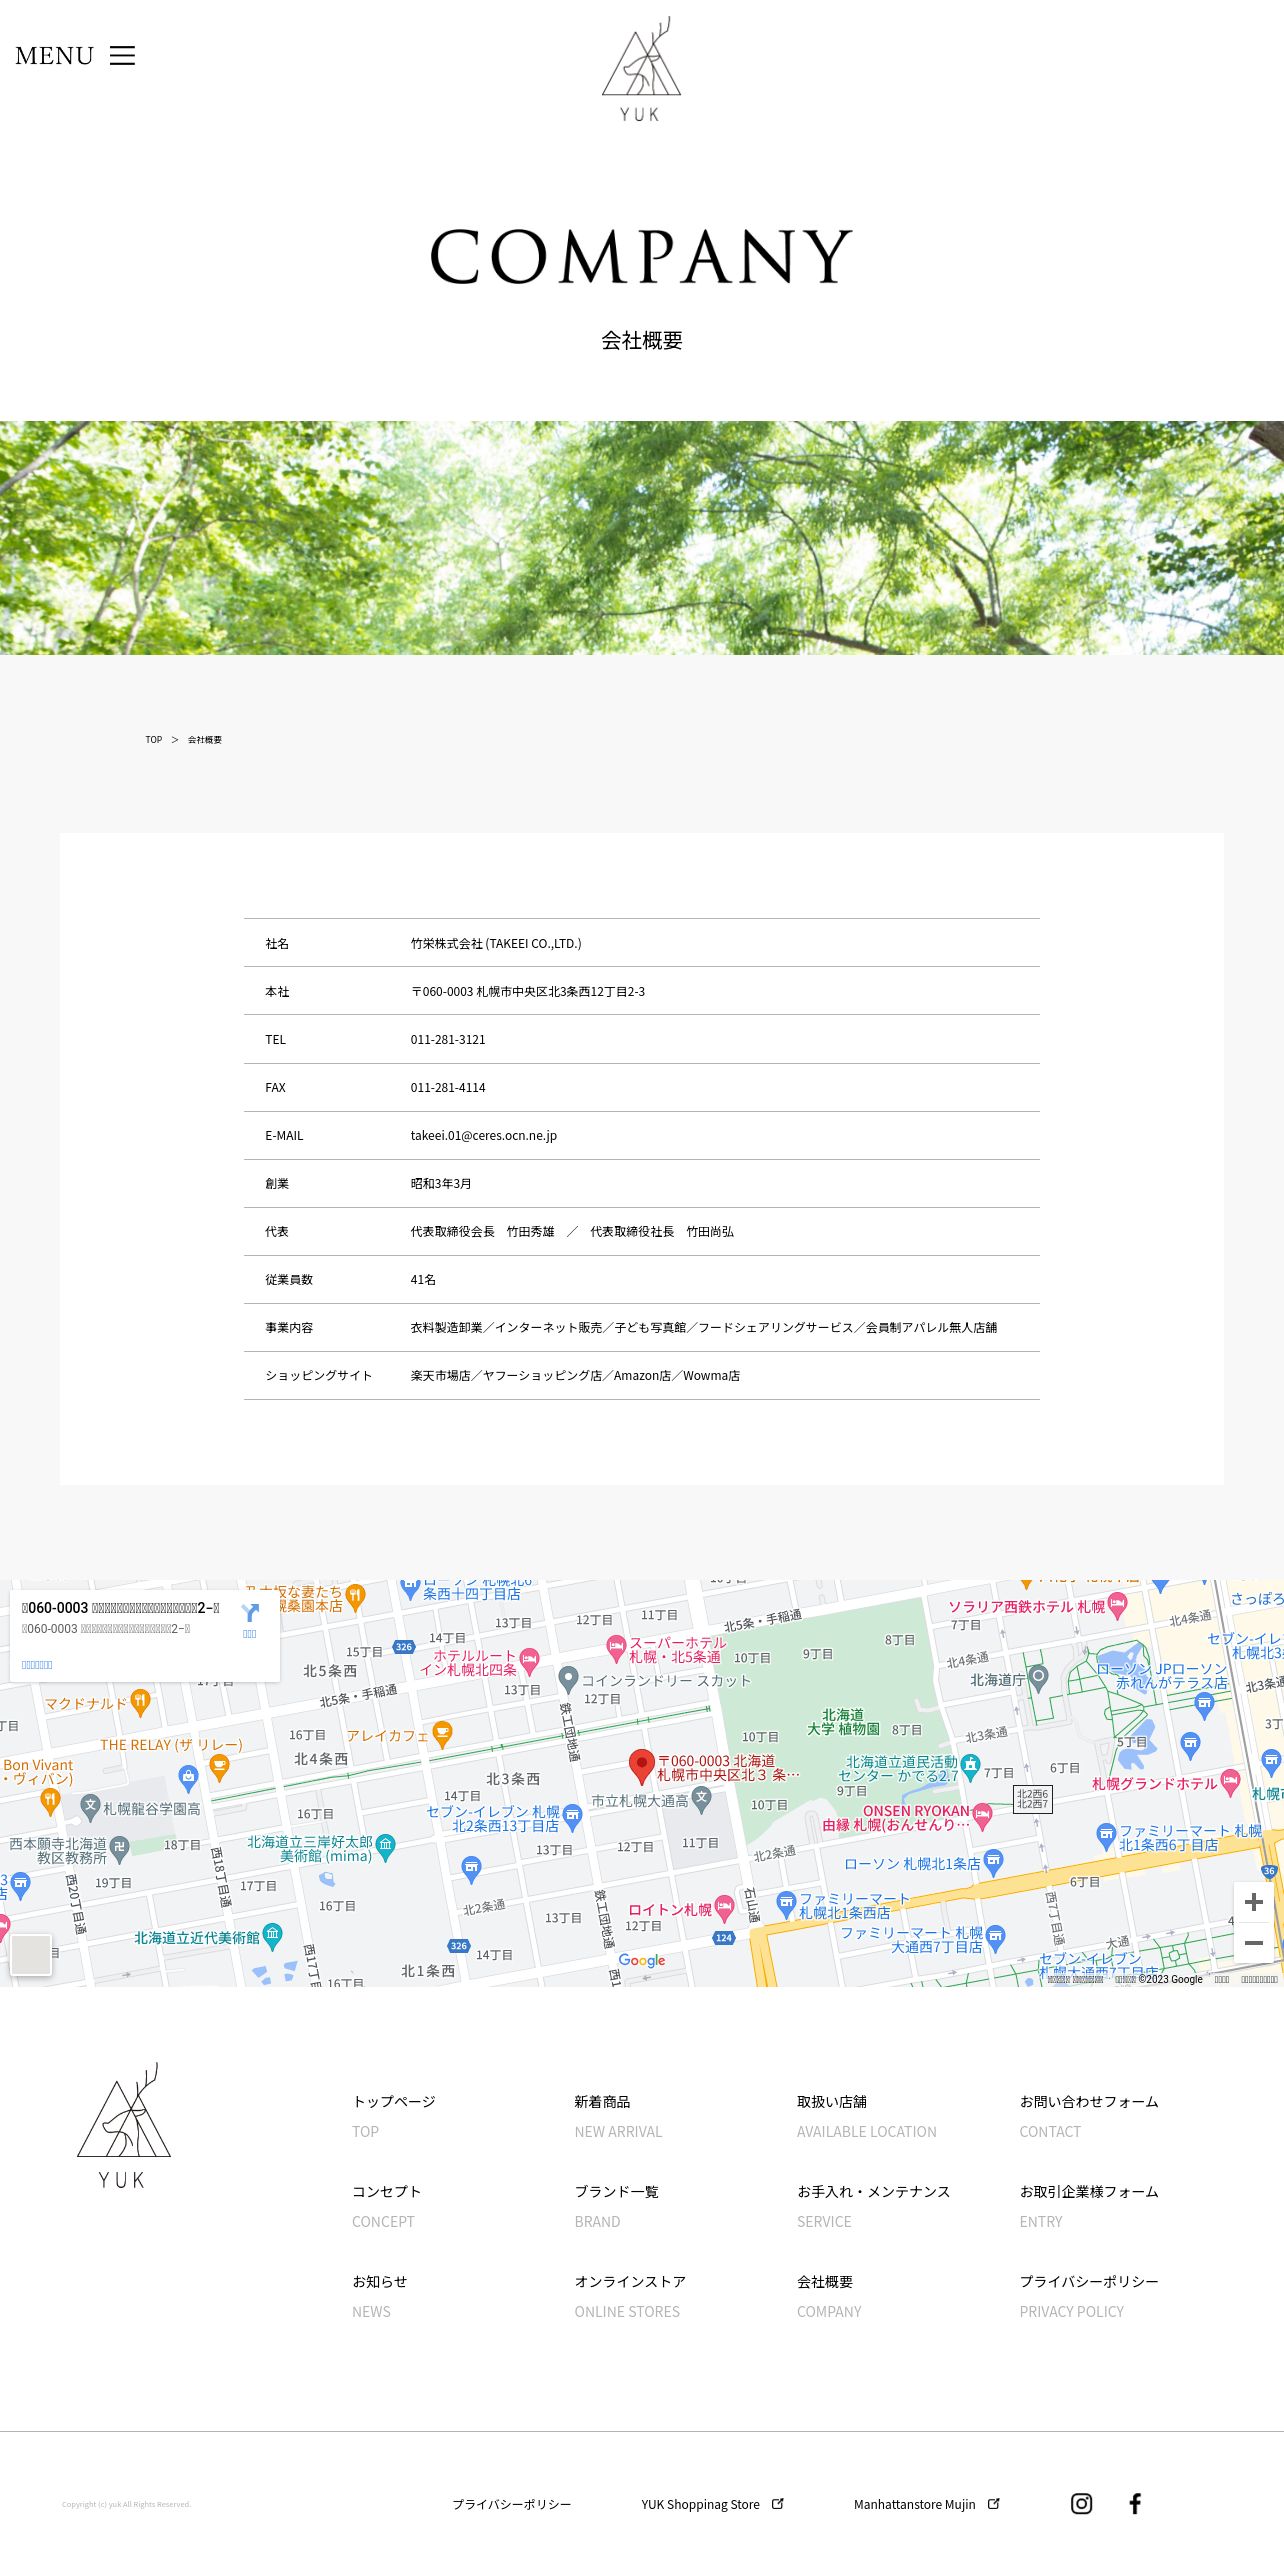Click the directions arrow icon in the map card
Screen dimensions: 1284x2555
(250, 1612)
